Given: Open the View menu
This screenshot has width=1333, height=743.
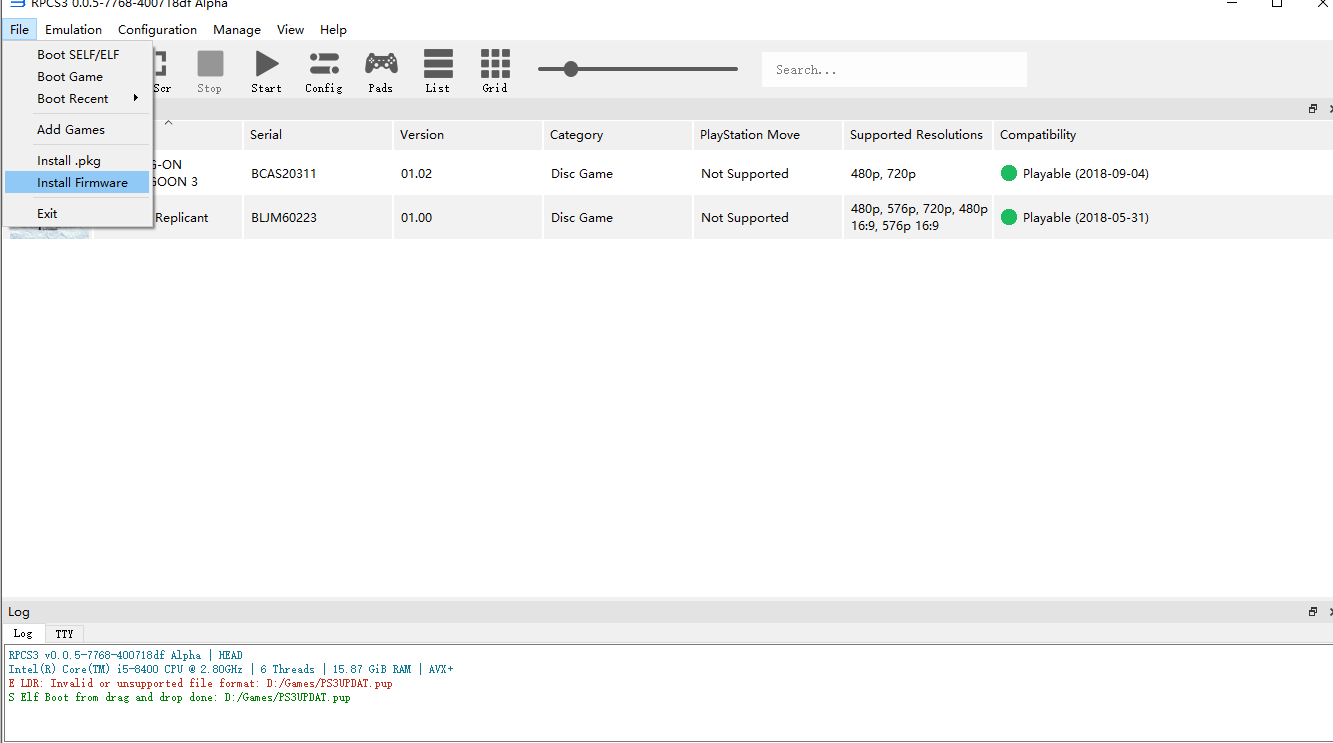Looking at the screenshot, I should (x=291, y=29).
